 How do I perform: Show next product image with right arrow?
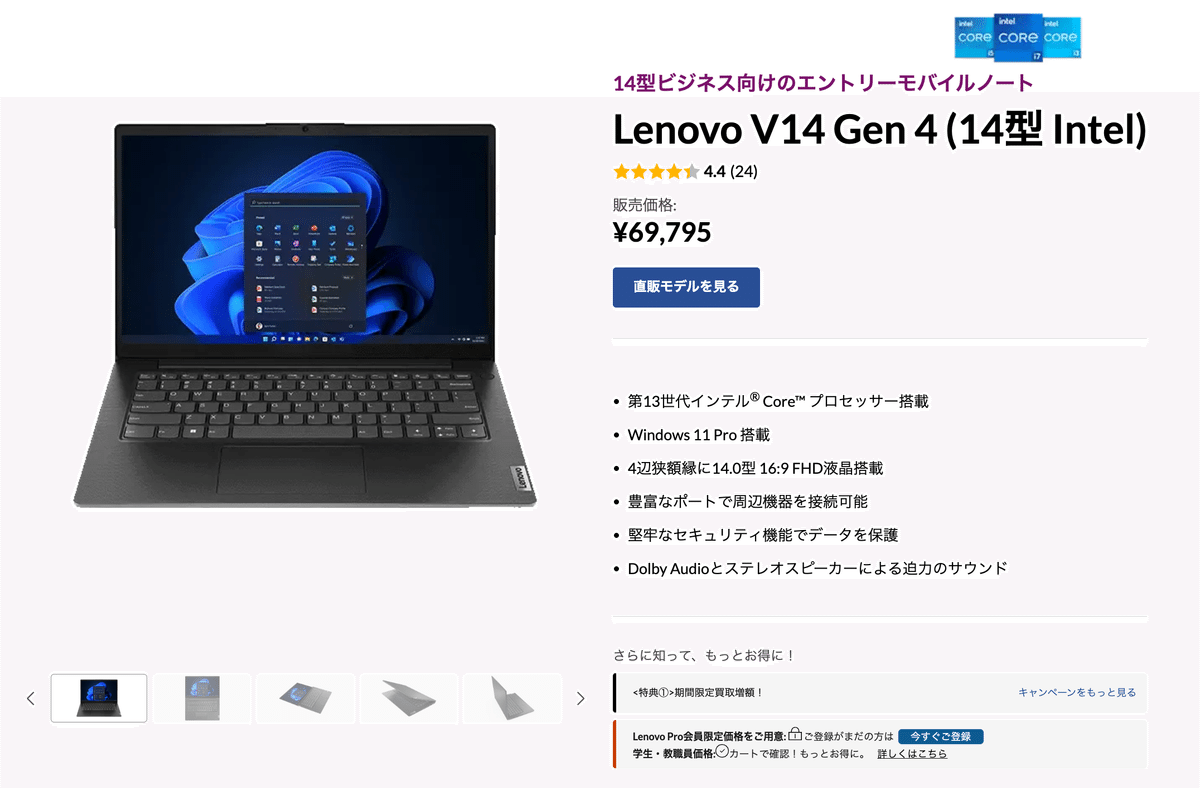click(x=580, y=698)
